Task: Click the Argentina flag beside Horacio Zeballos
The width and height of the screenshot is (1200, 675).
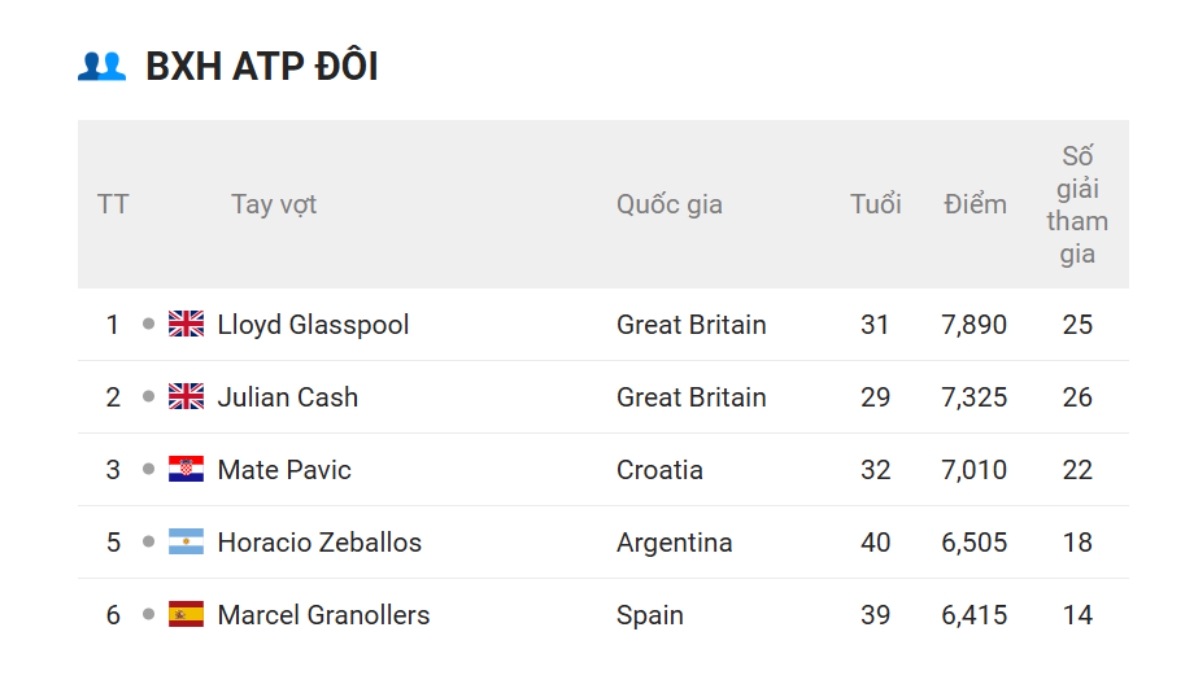Action: click(x=186, y=542)
